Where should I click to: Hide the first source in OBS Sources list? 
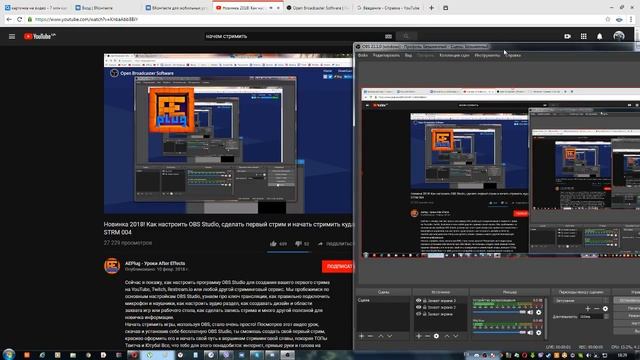click(x=418, y=300)
